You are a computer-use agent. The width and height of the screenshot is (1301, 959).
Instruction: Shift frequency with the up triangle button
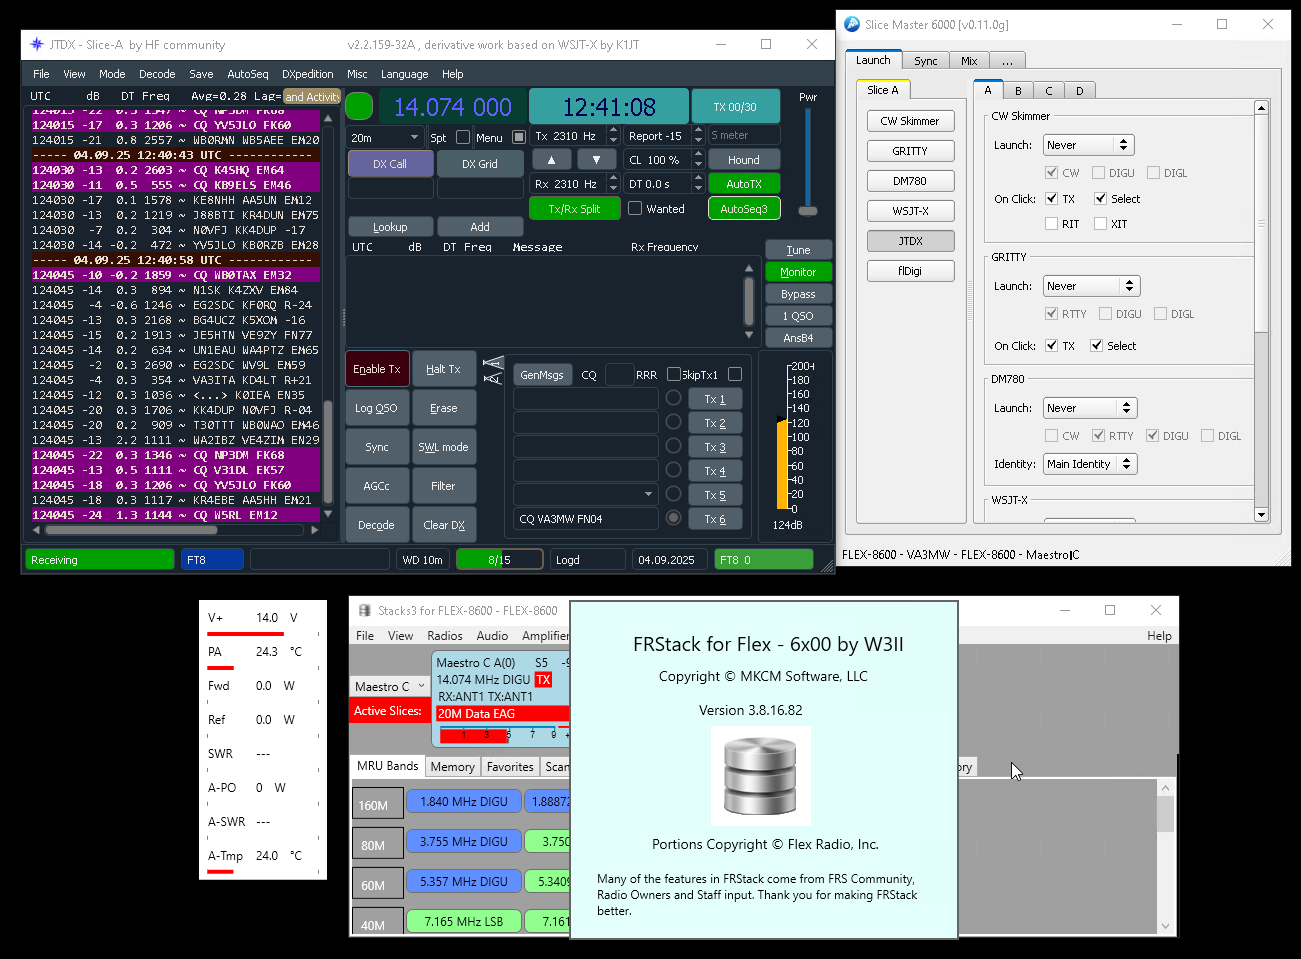coord(551,159)
